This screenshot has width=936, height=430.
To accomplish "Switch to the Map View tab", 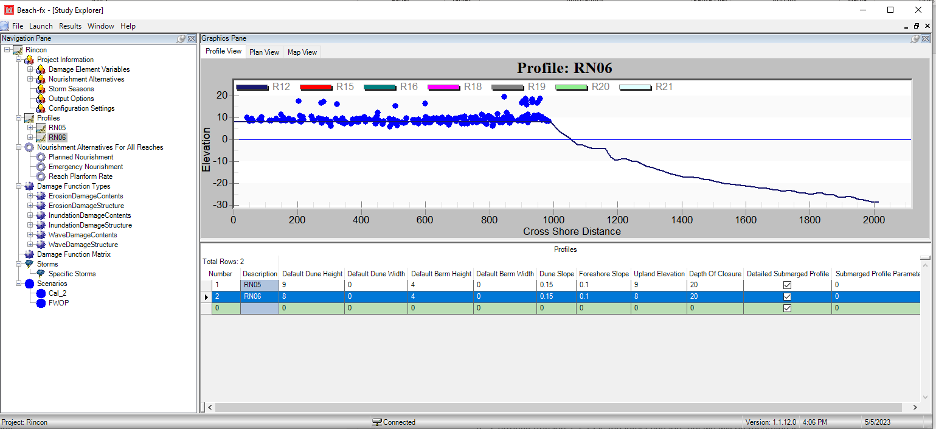I will pyautogui.click(x=302, y=52).
